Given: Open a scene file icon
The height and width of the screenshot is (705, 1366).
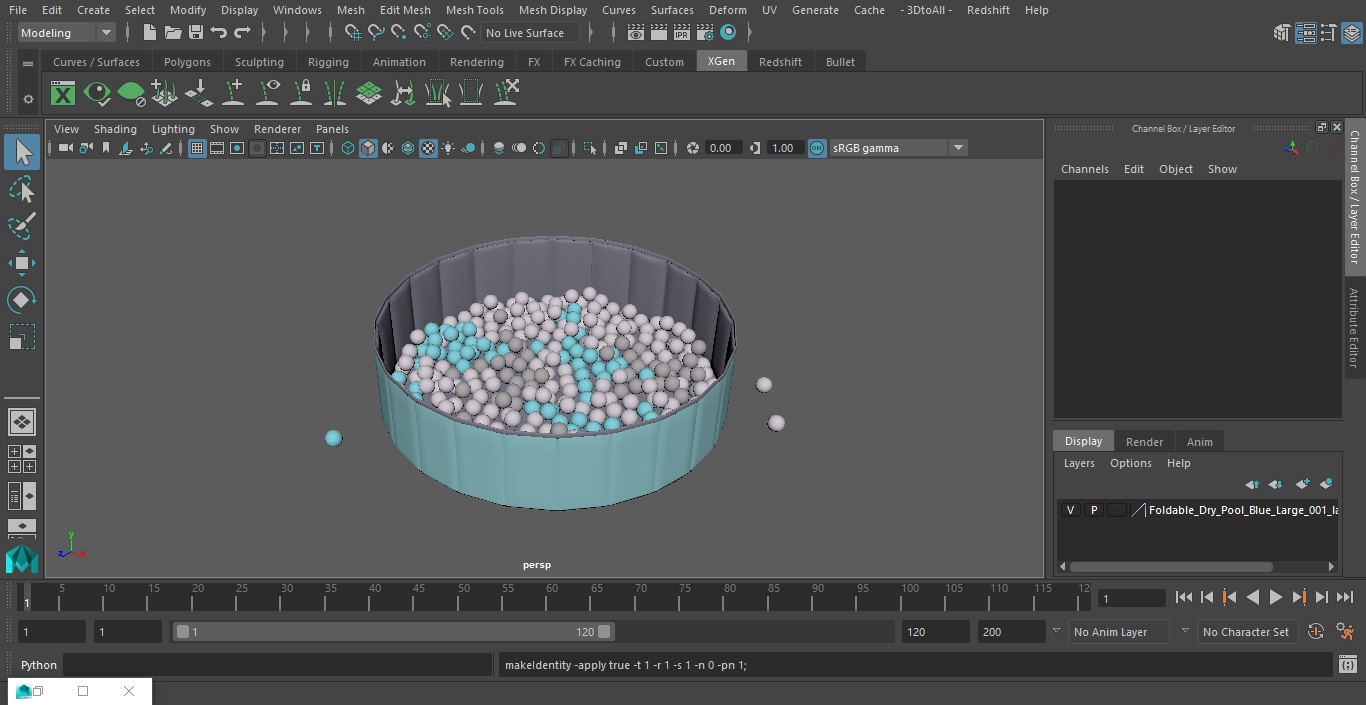Looking at the screenshot, I should click(172, 33).
